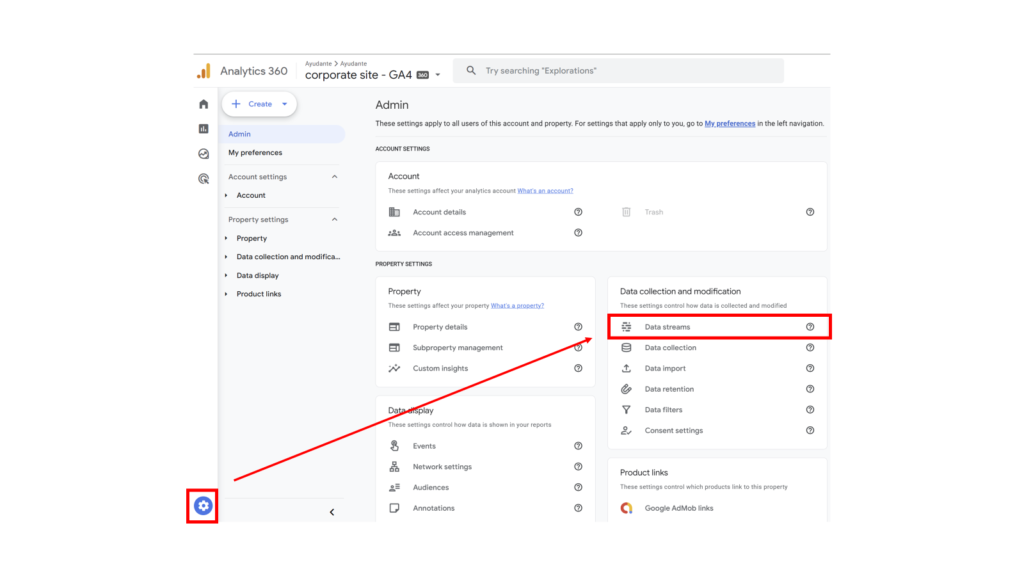Image resolution: width=1024 pixels, height=576 pixels.
Task: Open Subproperty management
Action: (x=458, y=347)
